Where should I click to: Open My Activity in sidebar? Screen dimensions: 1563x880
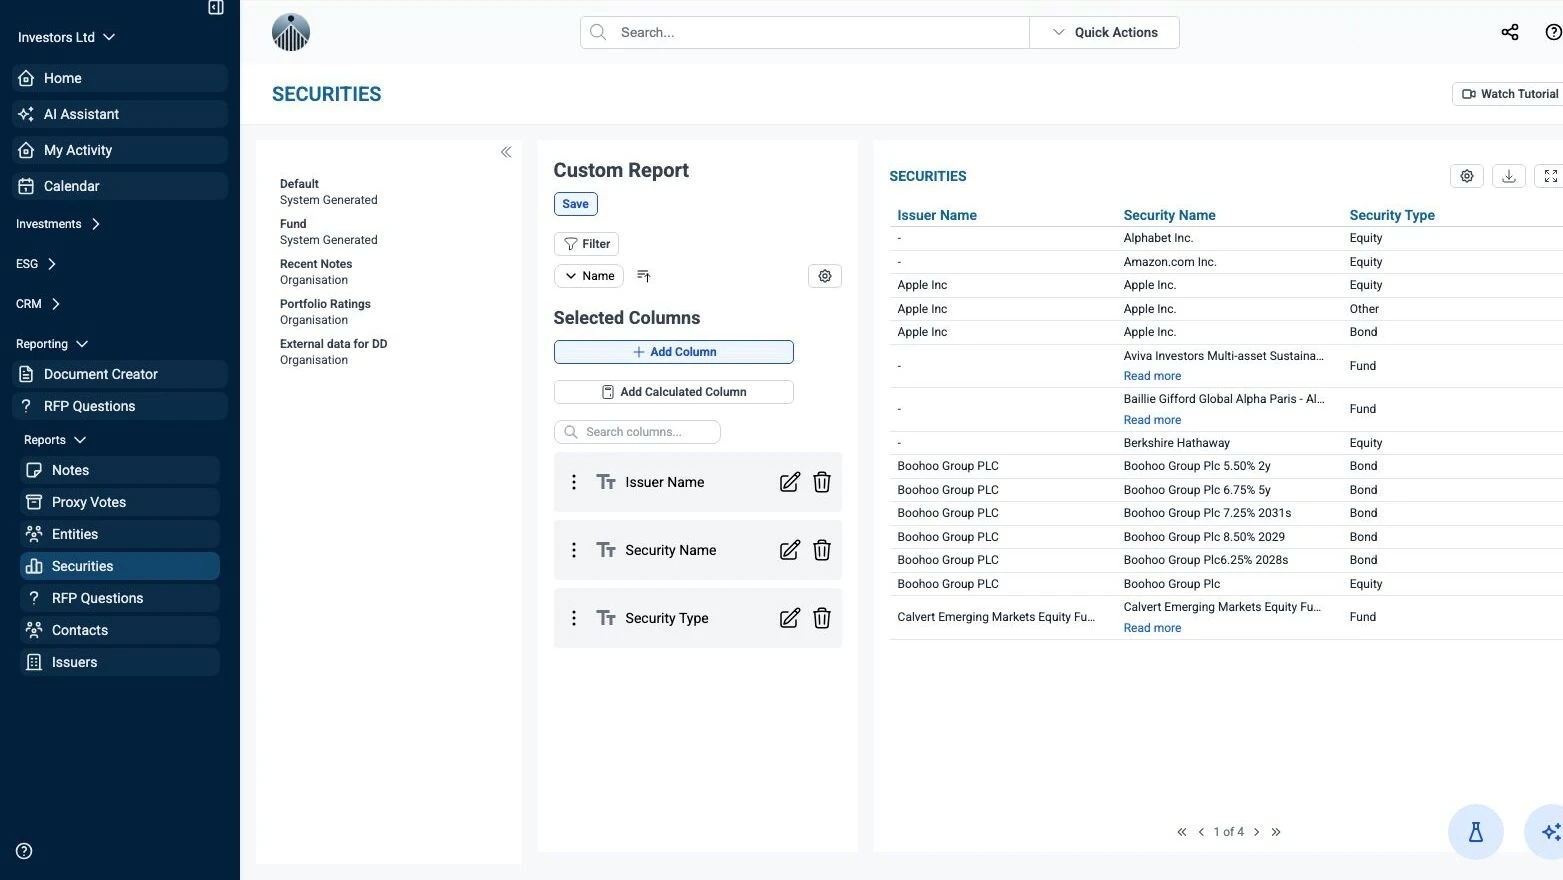coord(120,150)
